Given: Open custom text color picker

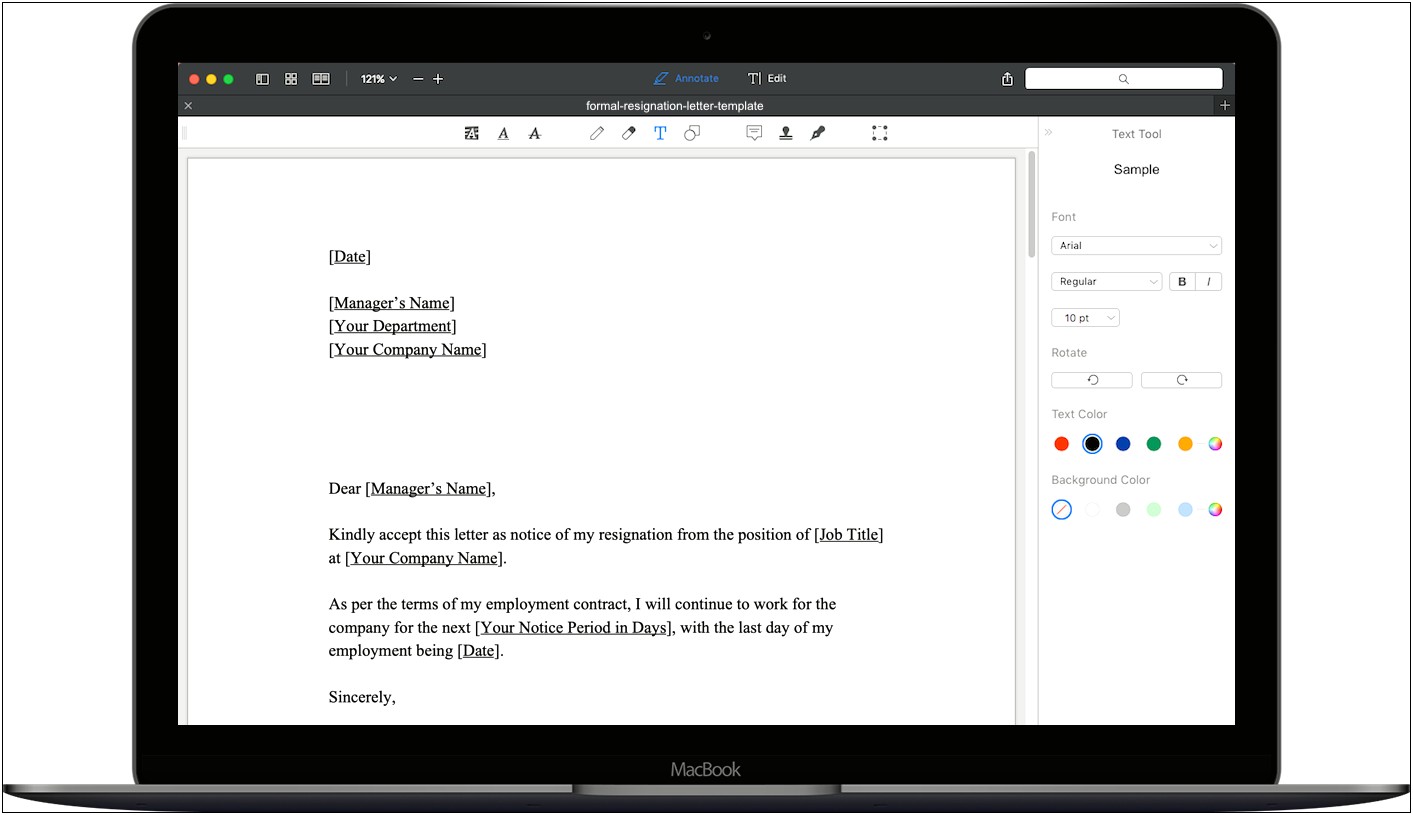Looking at the screenshot, I should (x=1215, y=444).
